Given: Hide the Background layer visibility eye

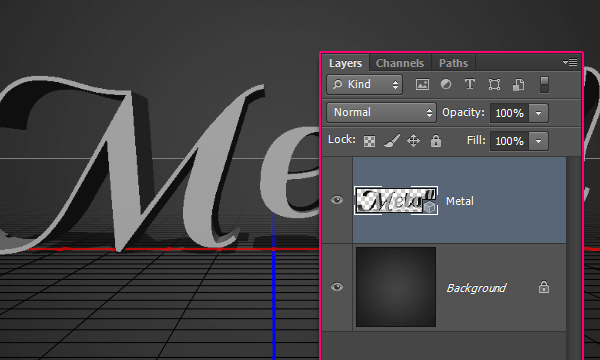Looking at the screenshot, I should [337, 287].
